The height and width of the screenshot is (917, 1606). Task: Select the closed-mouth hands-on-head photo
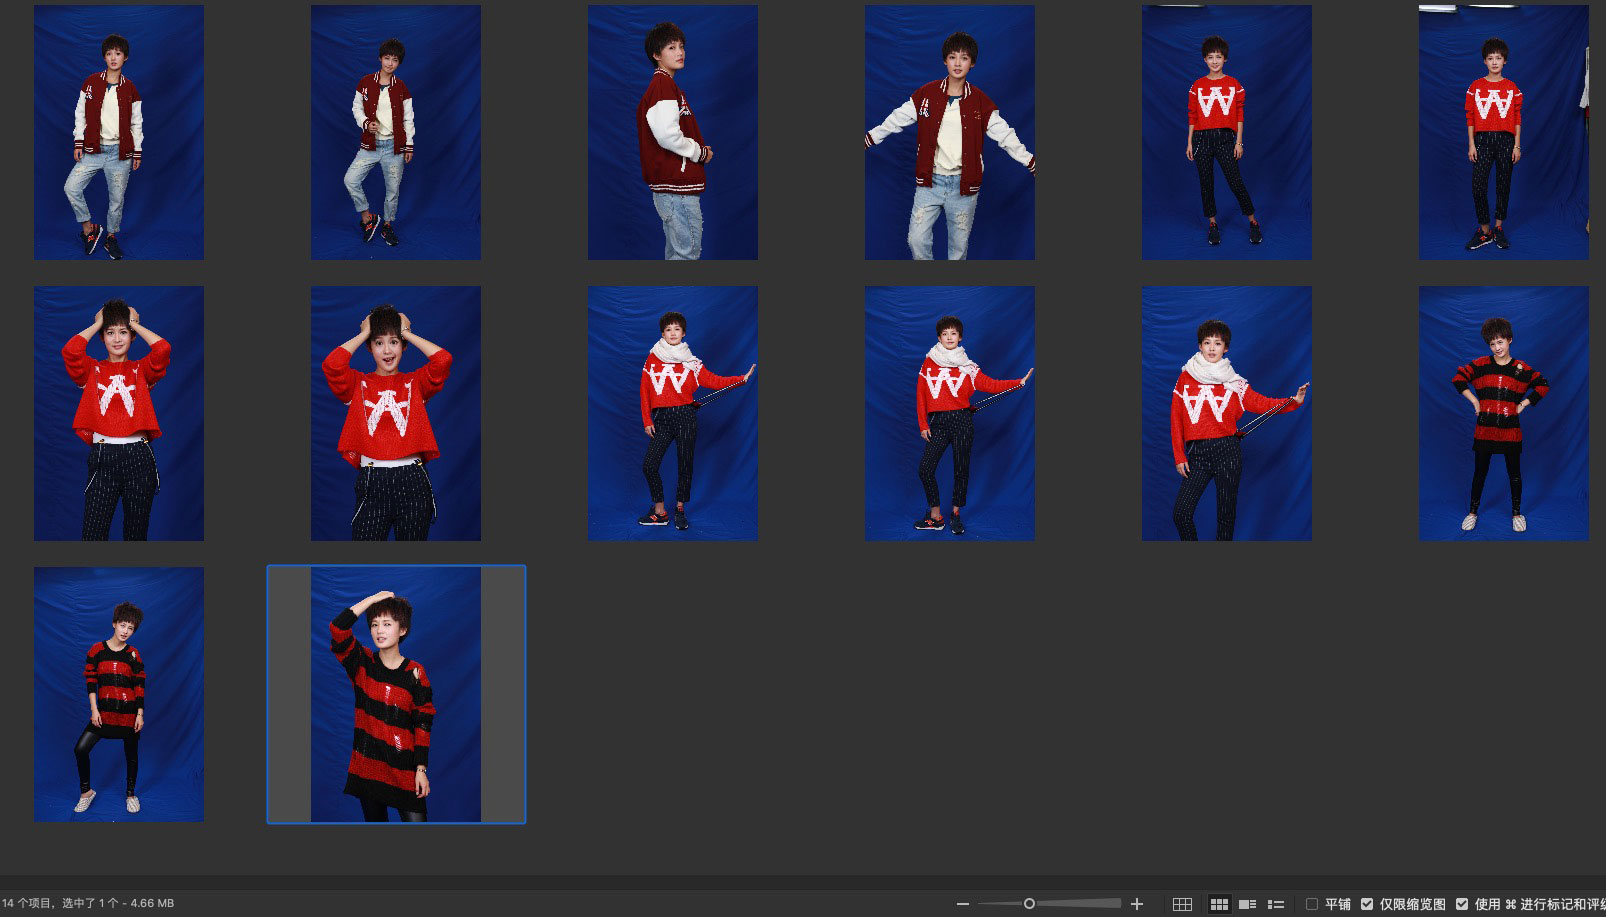pos(119,413)
